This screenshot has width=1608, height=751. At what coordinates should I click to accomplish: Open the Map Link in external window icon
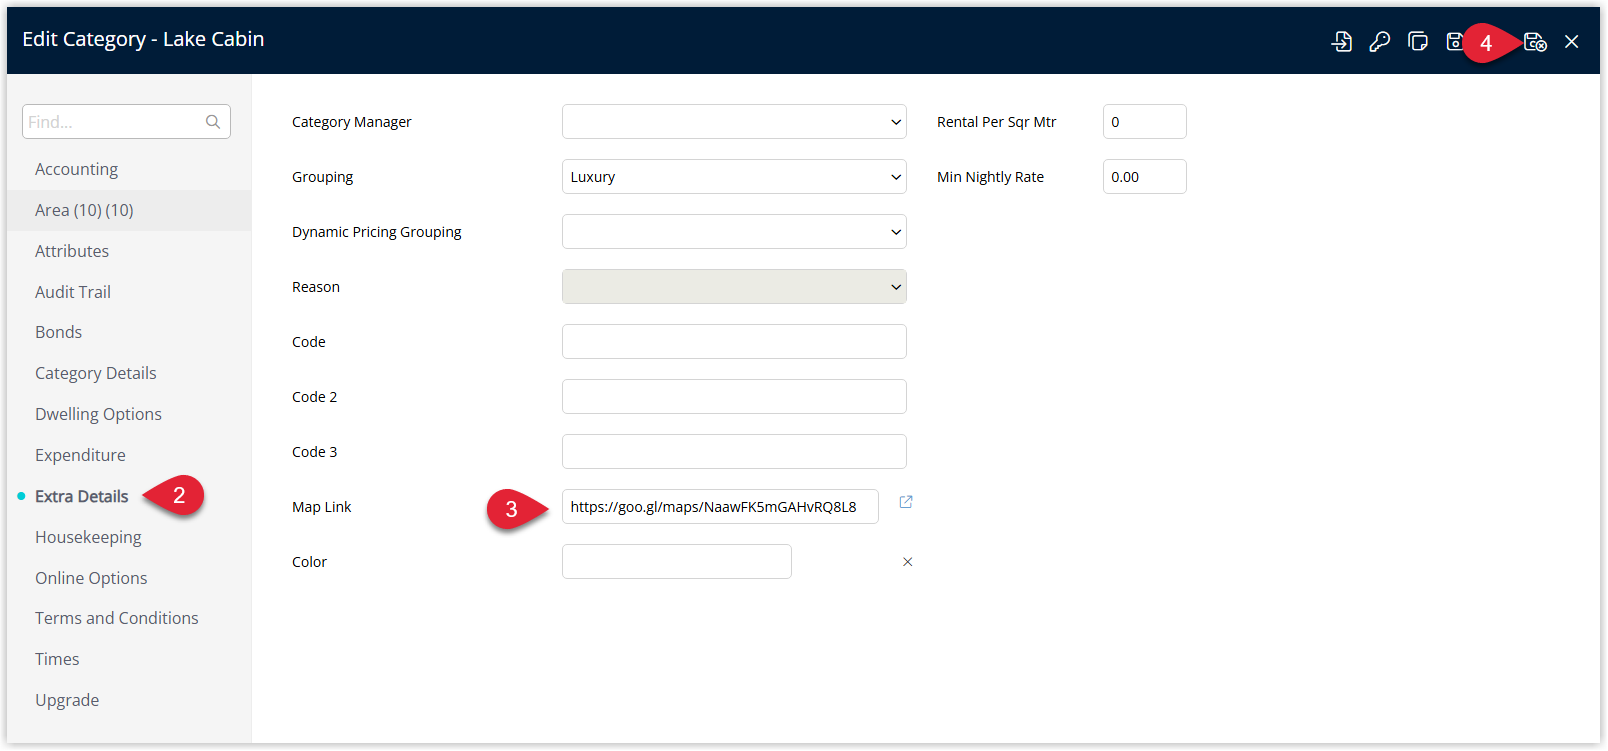point(906,502)
